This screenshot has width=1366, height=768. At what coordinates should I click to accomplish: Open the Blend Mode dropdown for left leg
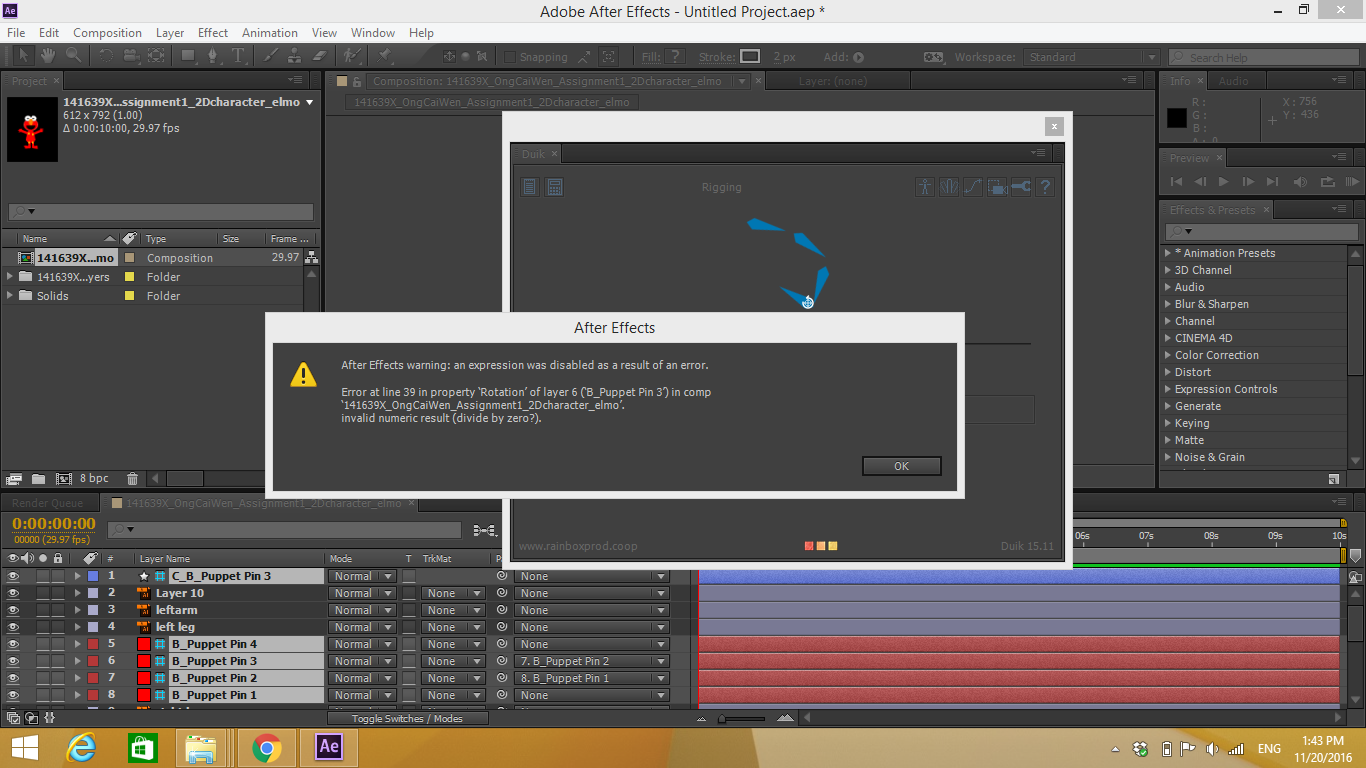[361, 627]
